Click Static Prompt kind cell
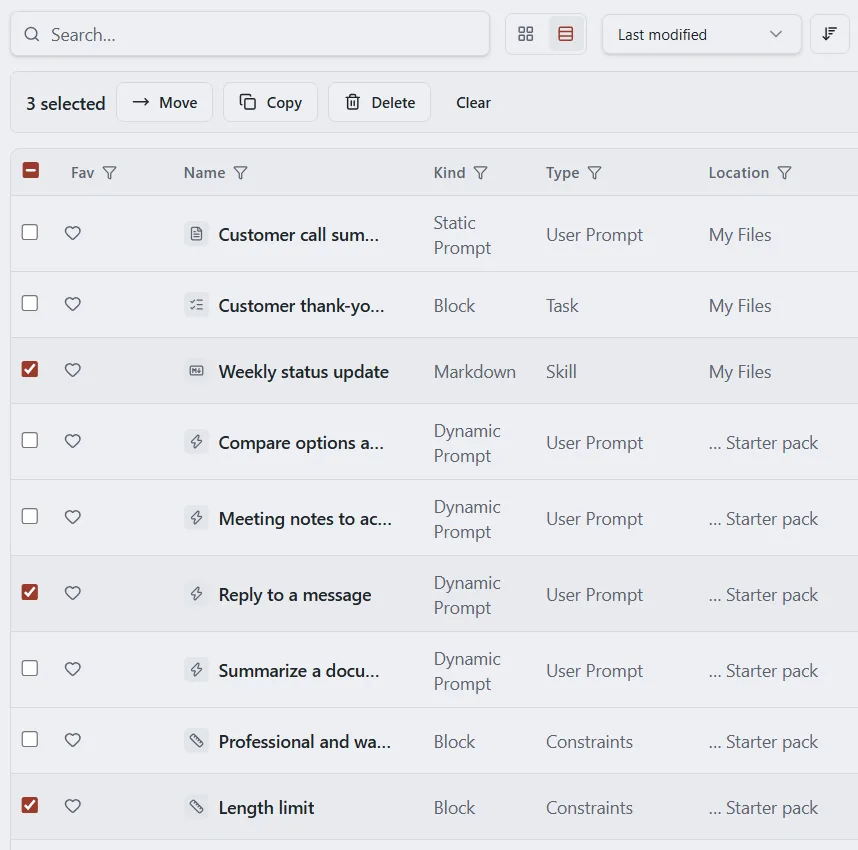858x850 pixels. tap(462, 235)
